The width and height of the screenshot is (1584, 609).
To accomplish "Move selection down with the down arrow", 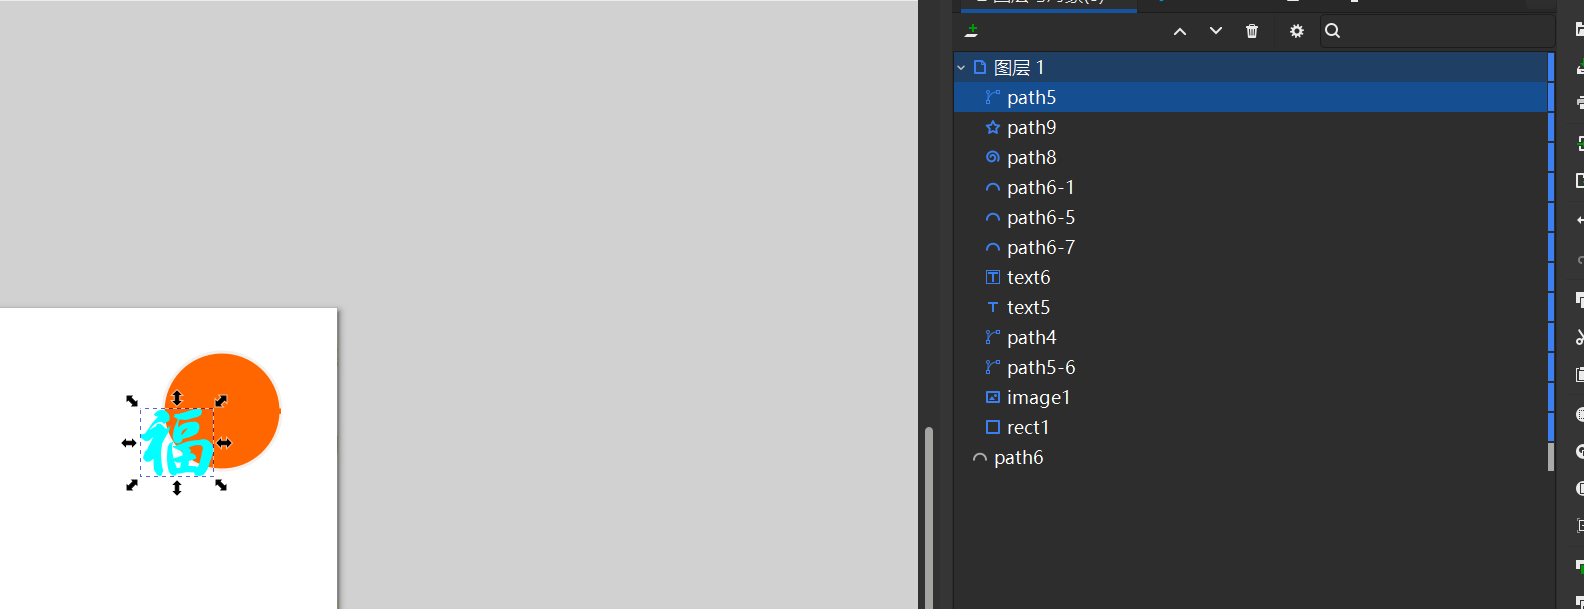I will tap(1216, 31).
